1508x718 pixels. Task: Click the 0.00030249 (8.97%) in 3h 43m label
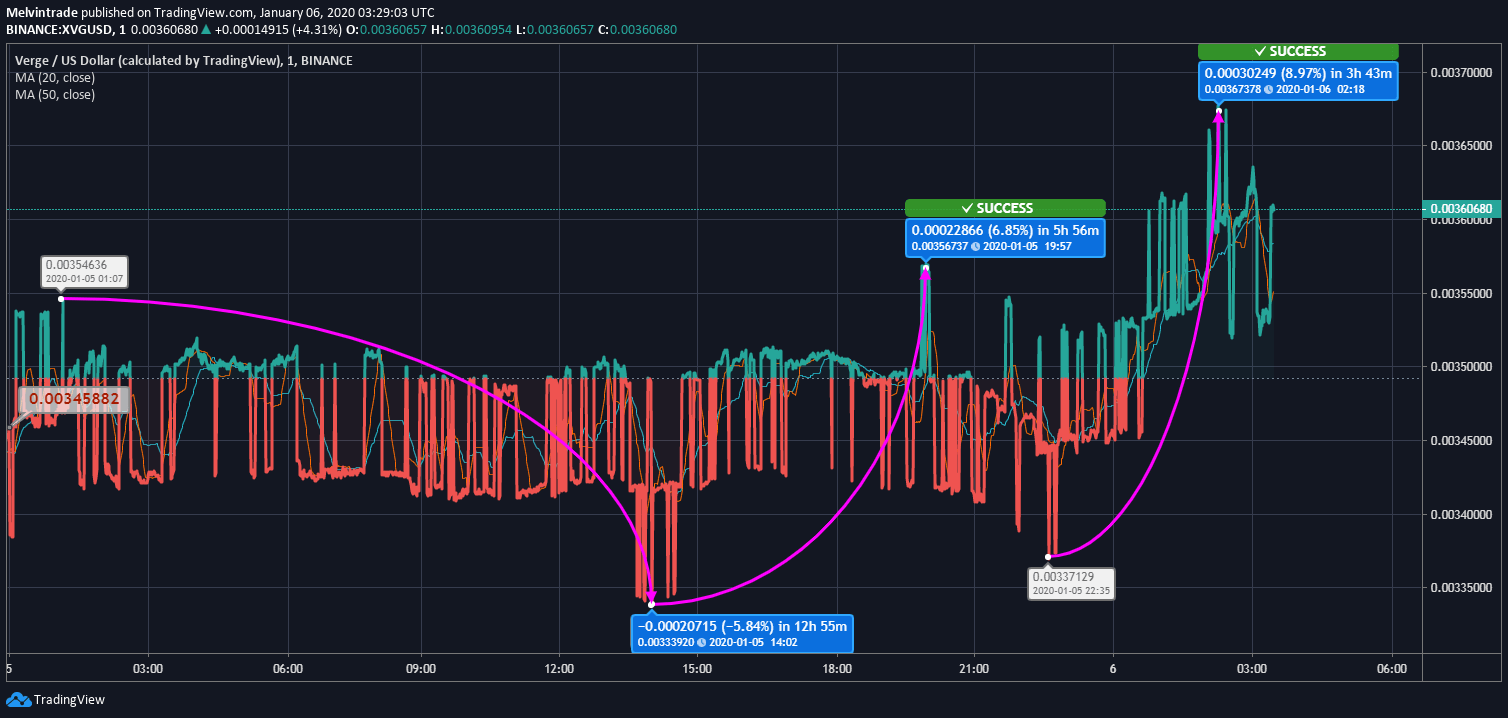(x=1299, y=80)
